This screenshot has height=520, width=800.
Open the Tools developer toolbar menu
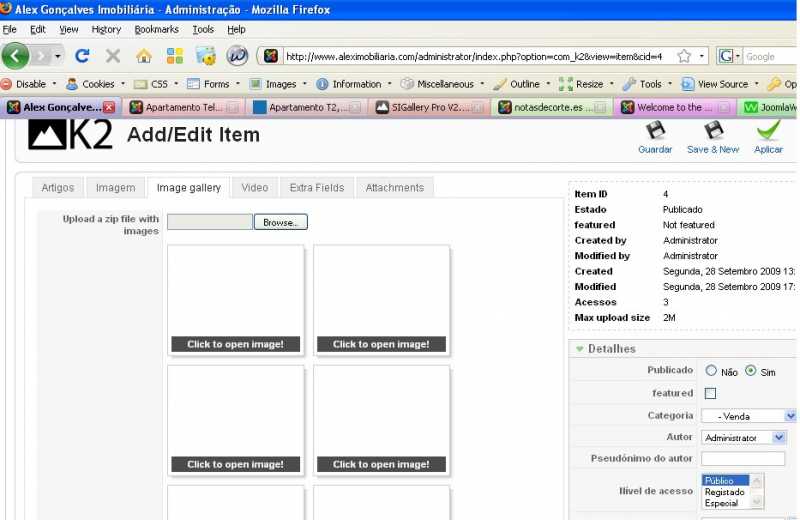pos(647,84)
